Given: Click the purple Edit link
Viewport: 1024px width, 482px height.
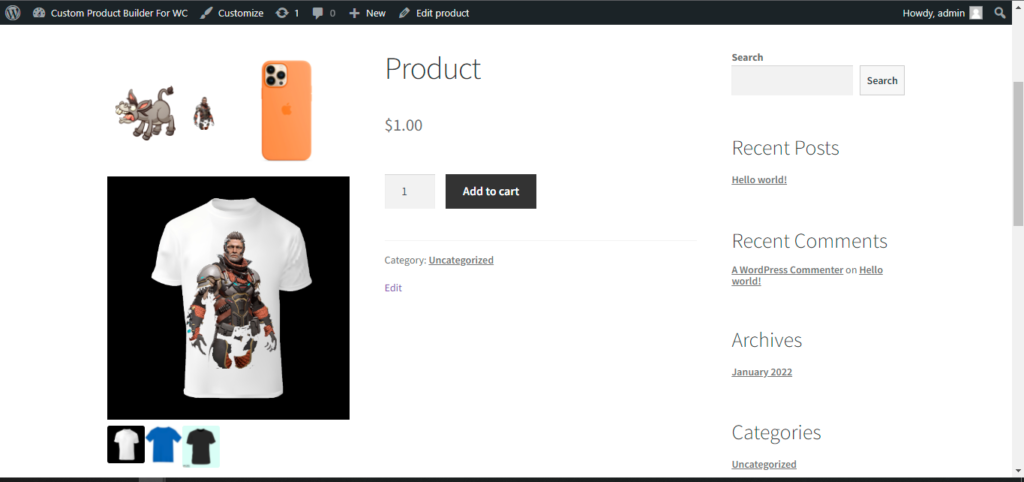Looking at the screenshot, I should point(393,287).
